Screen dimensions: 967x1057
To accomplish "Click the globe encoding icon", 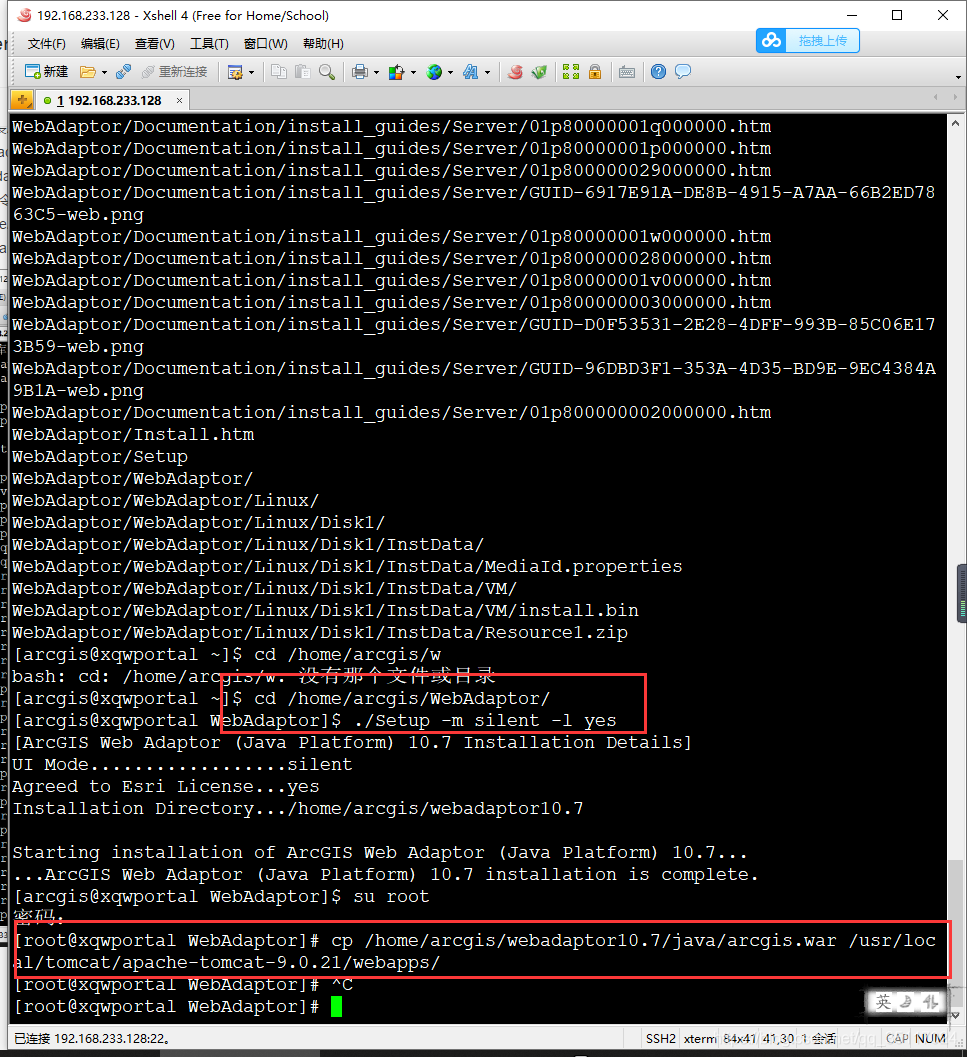I will pos(434,71).
